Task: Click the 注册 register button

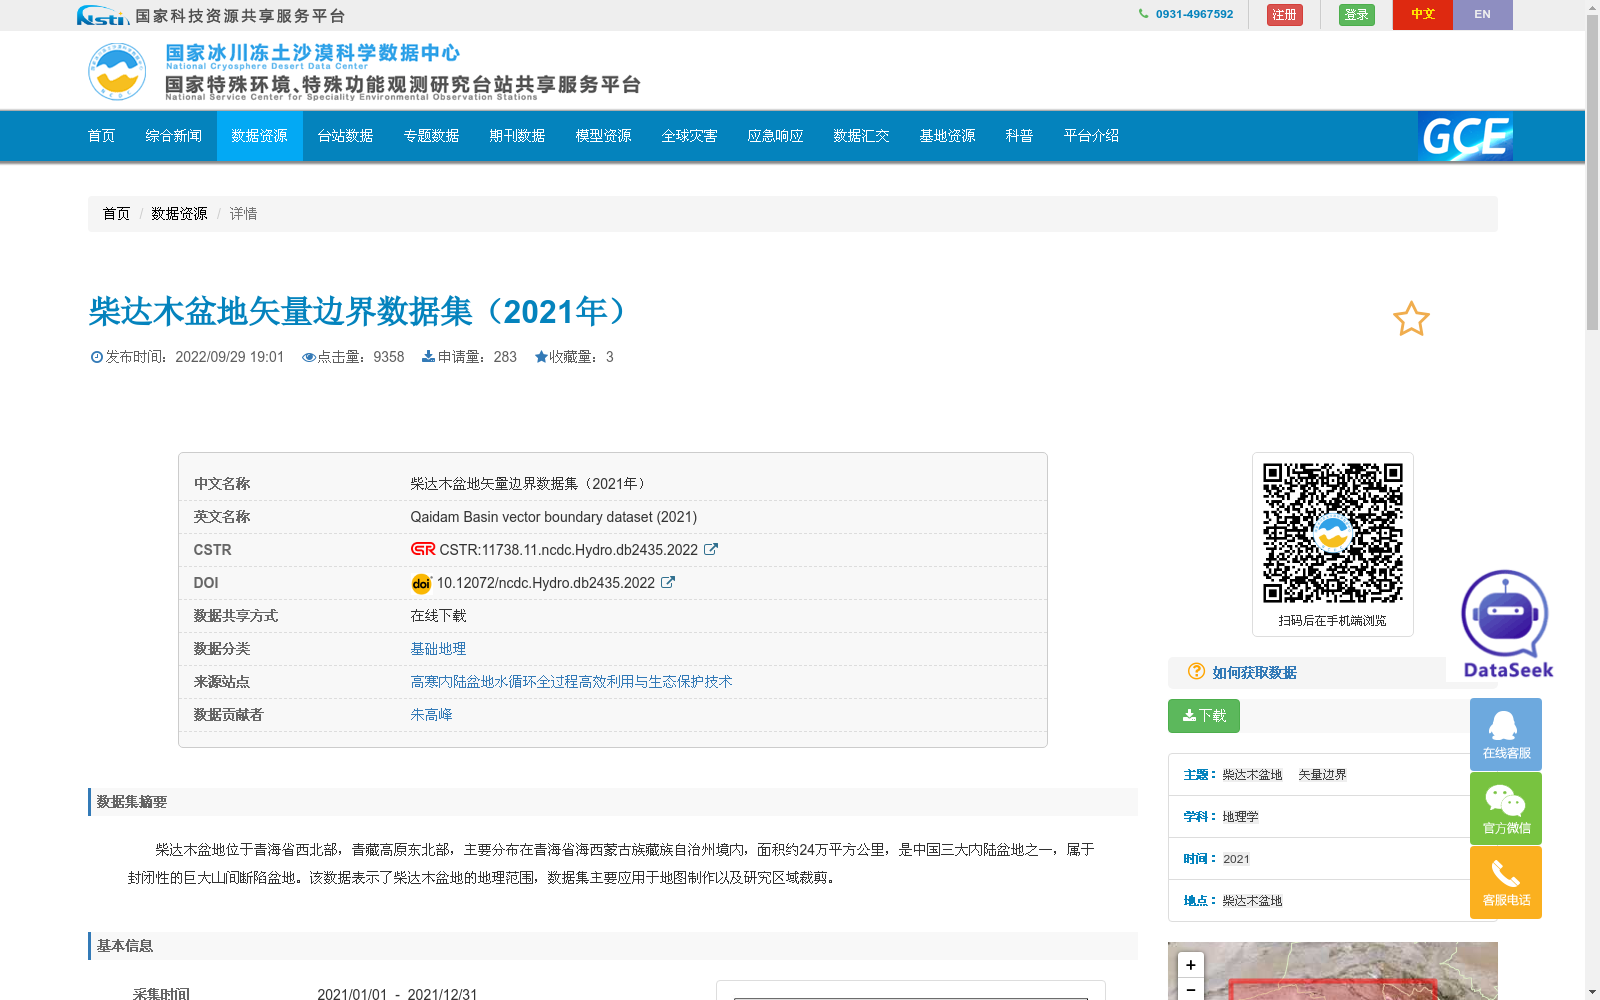Action: [x=1284, y=15]
